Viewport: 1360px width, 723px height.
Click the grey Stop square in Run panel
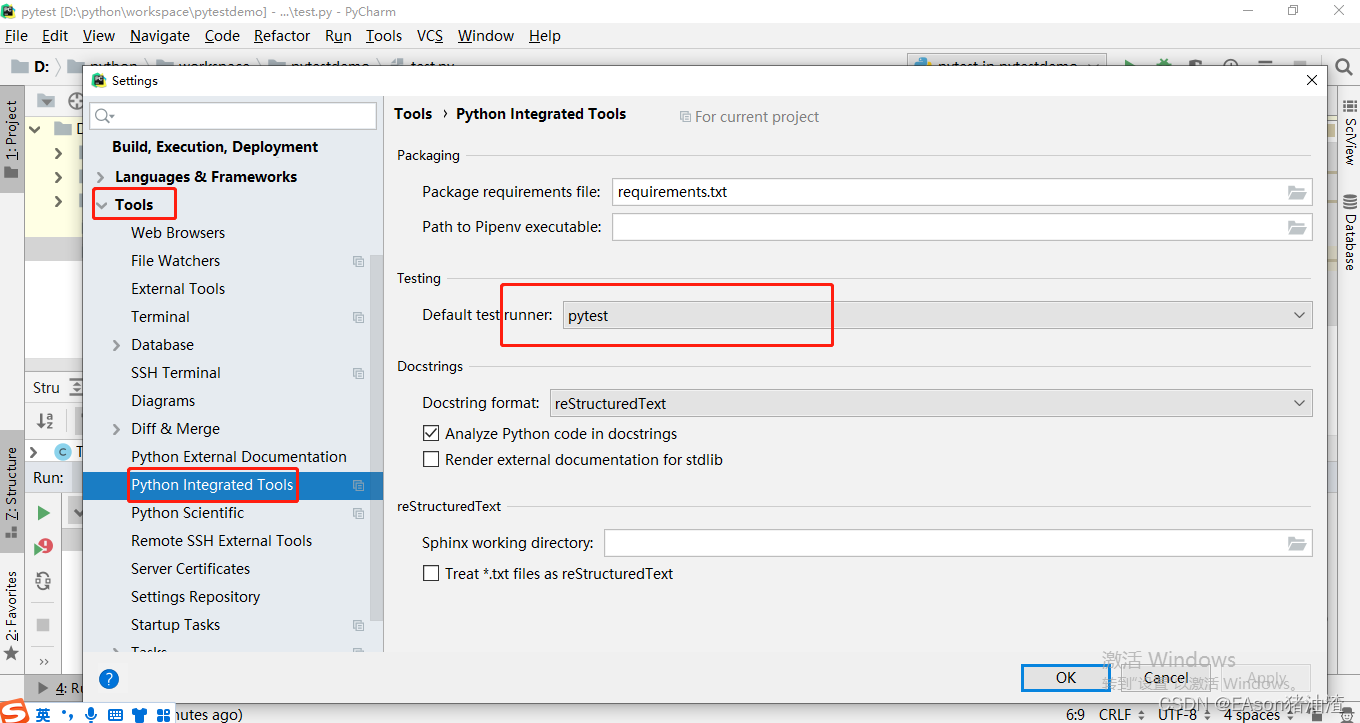point(43,625)
